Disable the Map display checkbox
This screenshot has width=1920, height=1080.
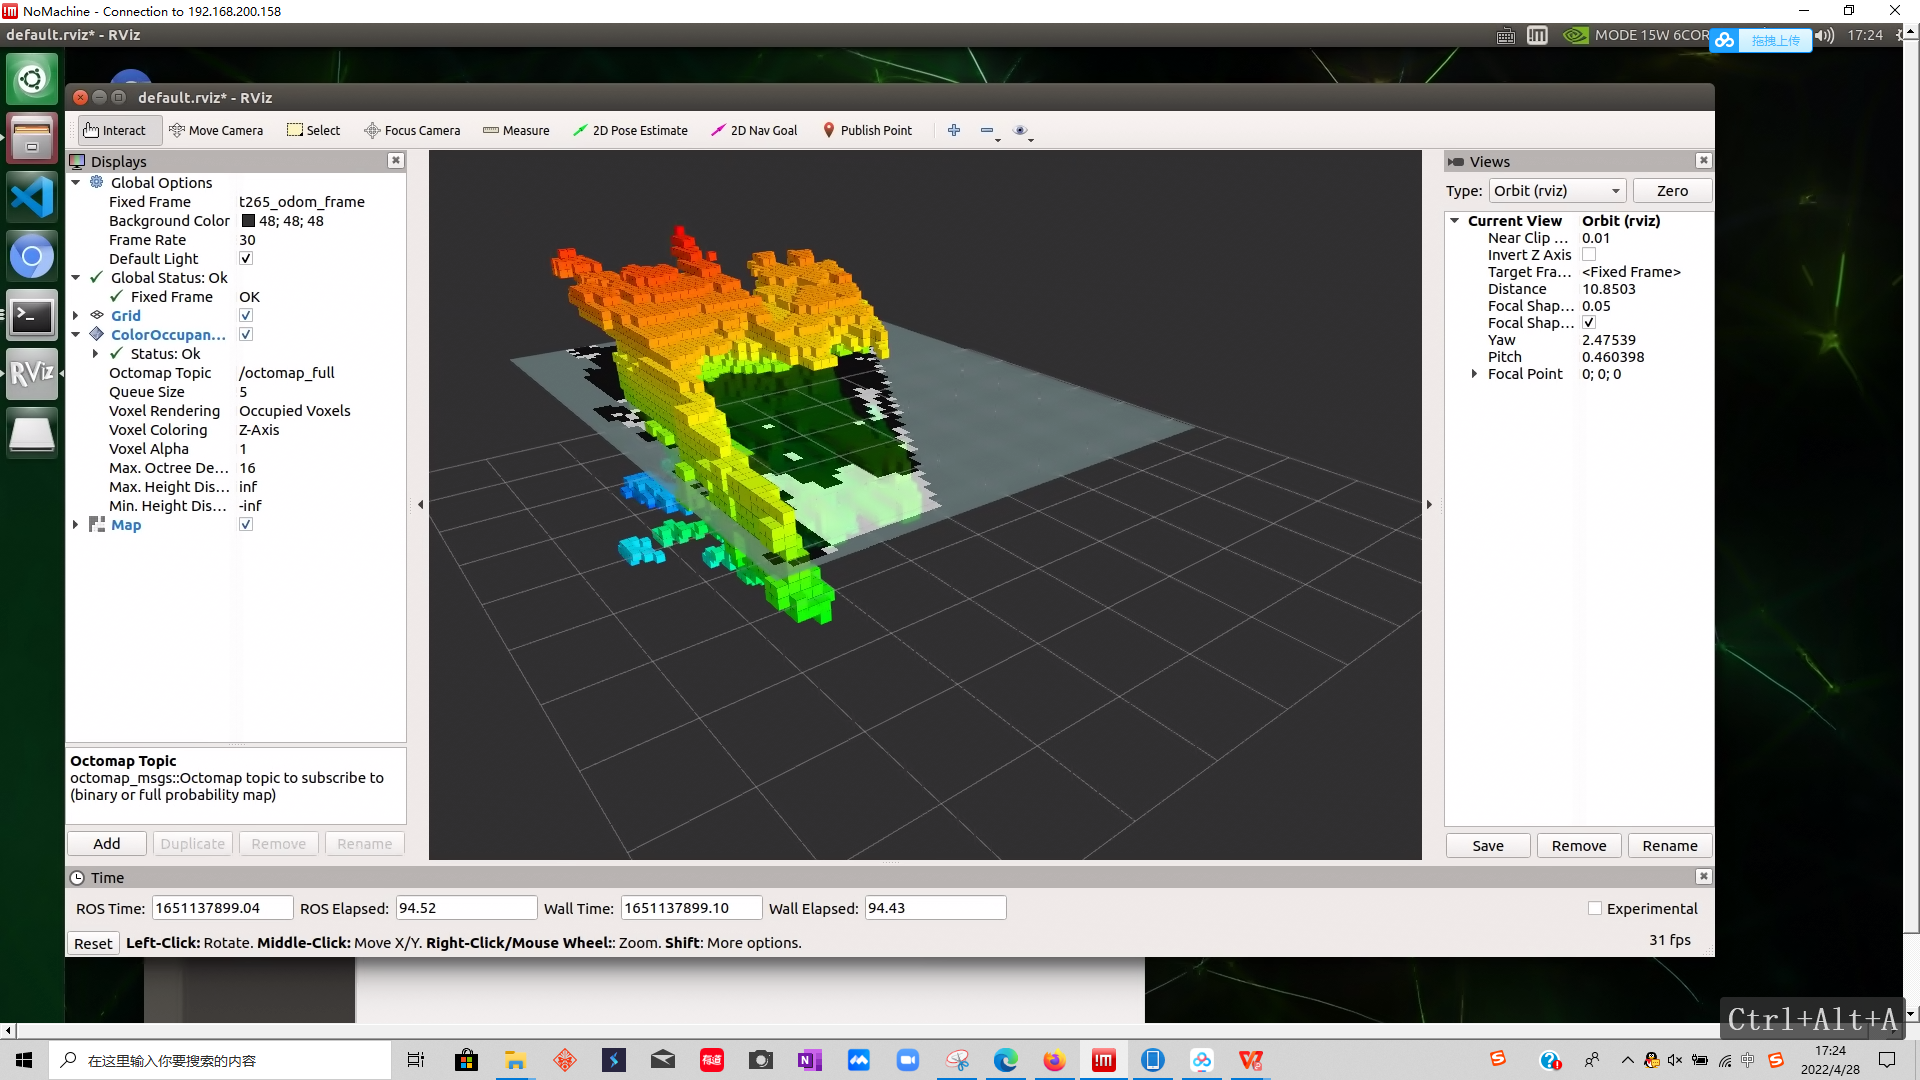[x=246, y=524]
